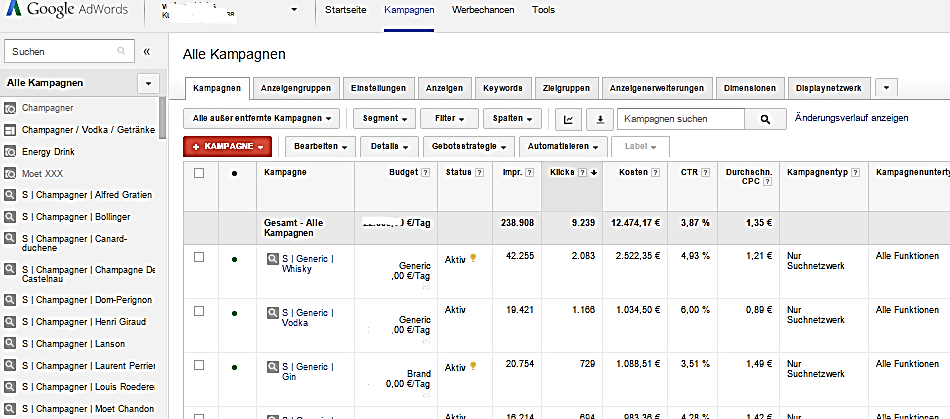The height and width of the screenshot is (419, 950).
Task: Click the search magnifier in Kampagnen suchen
Action: (x=765, y=119)
